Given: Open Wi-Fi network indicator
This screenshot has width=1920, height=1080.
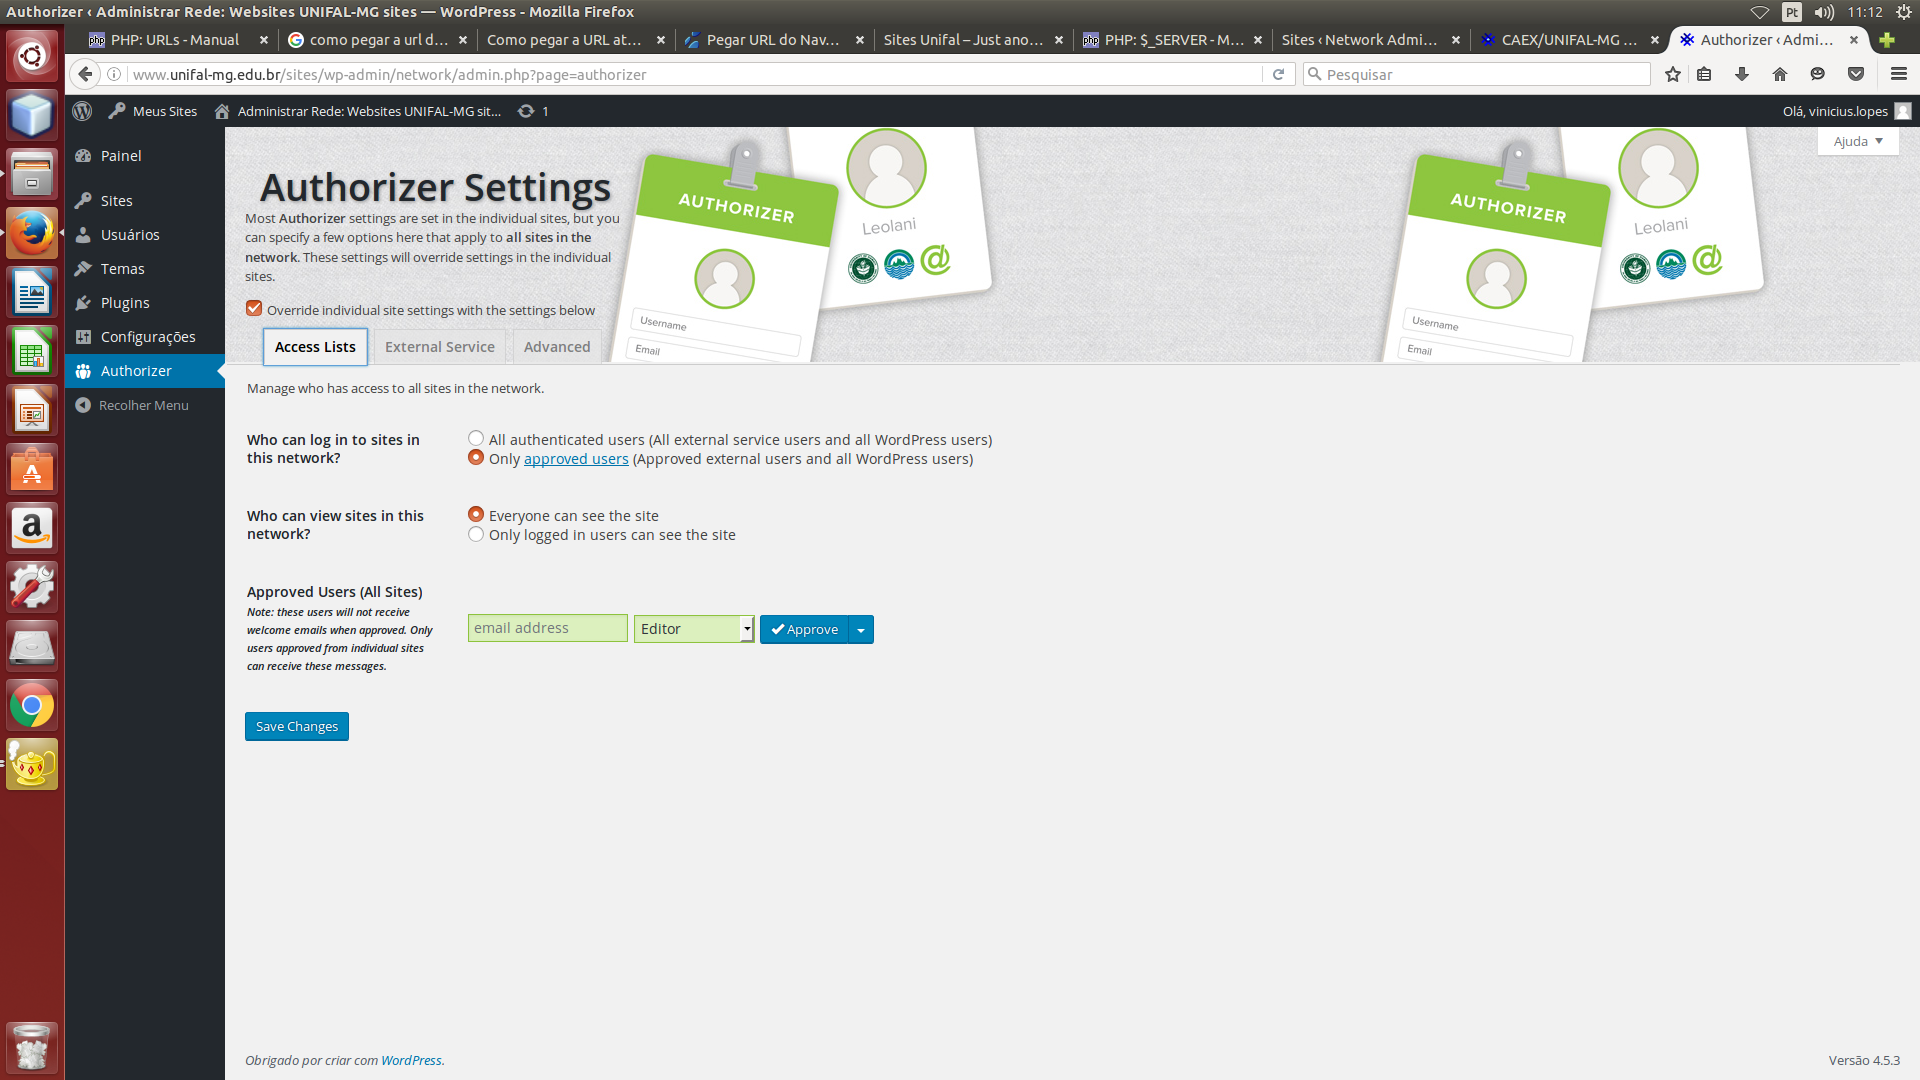Looking at the screenshot, I should (1760, 12).
